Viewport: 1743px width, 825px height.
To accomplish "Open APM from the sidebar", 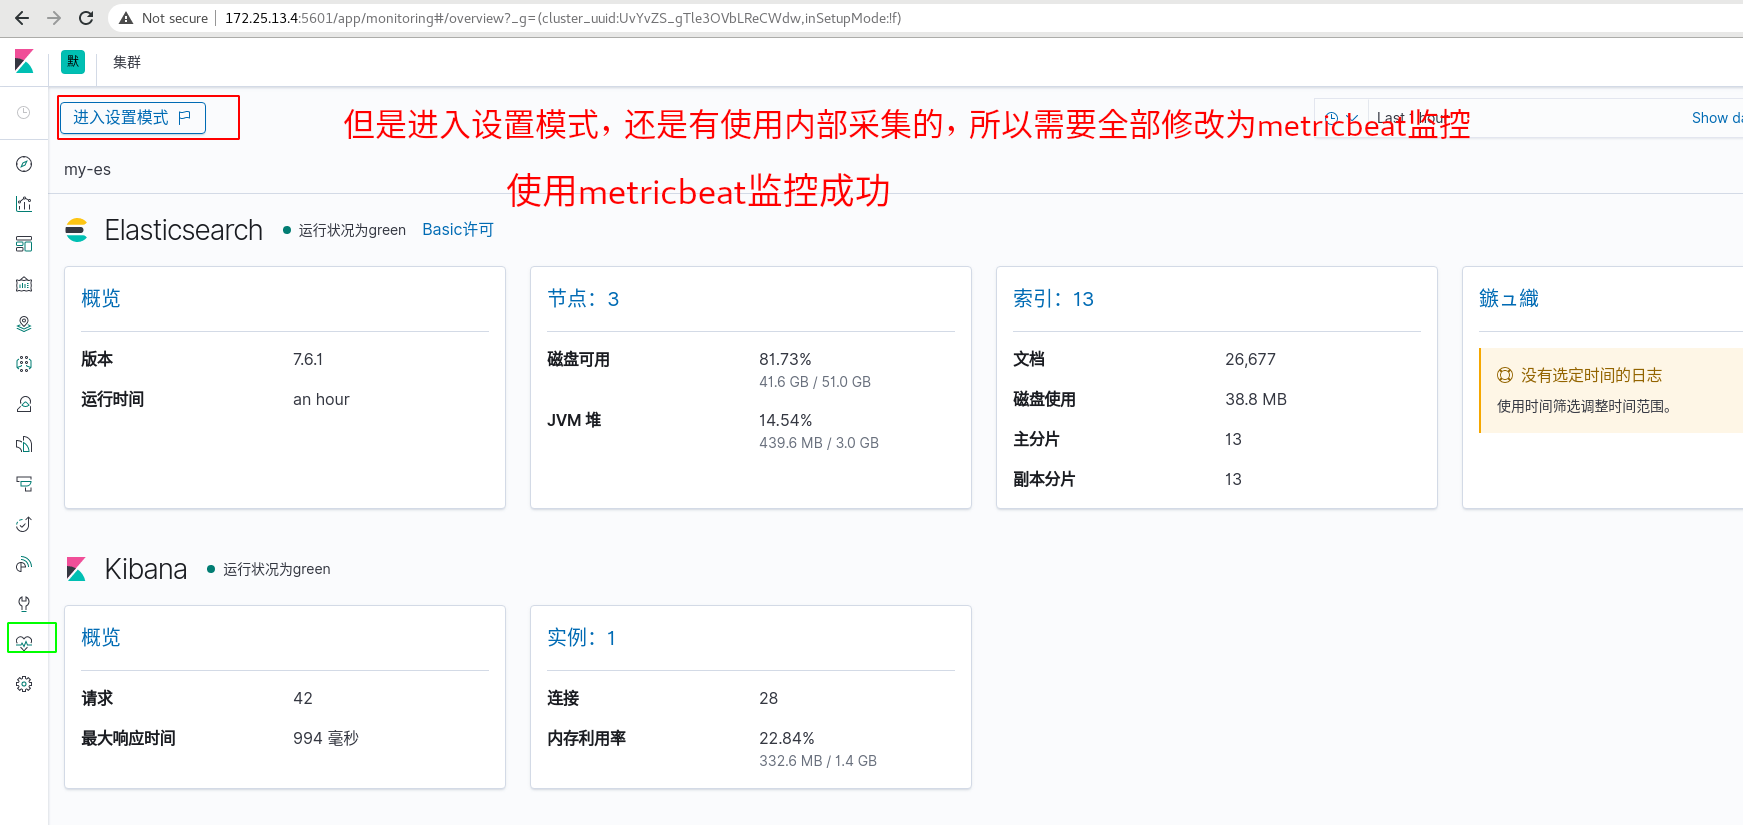I will coord(24,484).
